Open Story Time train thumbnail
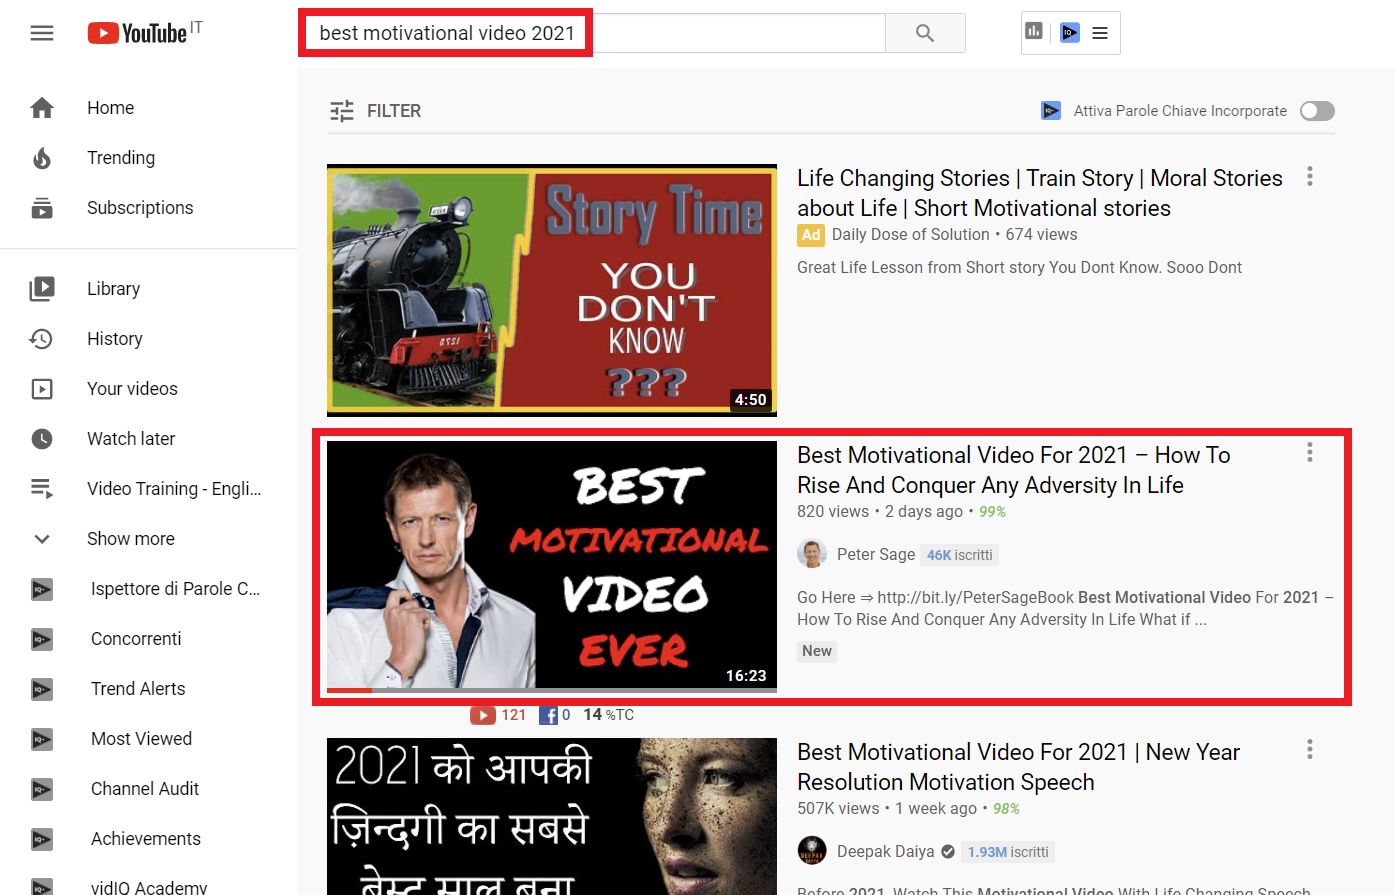The width and height of the screenshot is (1395, 895). (x=552, y=290)
